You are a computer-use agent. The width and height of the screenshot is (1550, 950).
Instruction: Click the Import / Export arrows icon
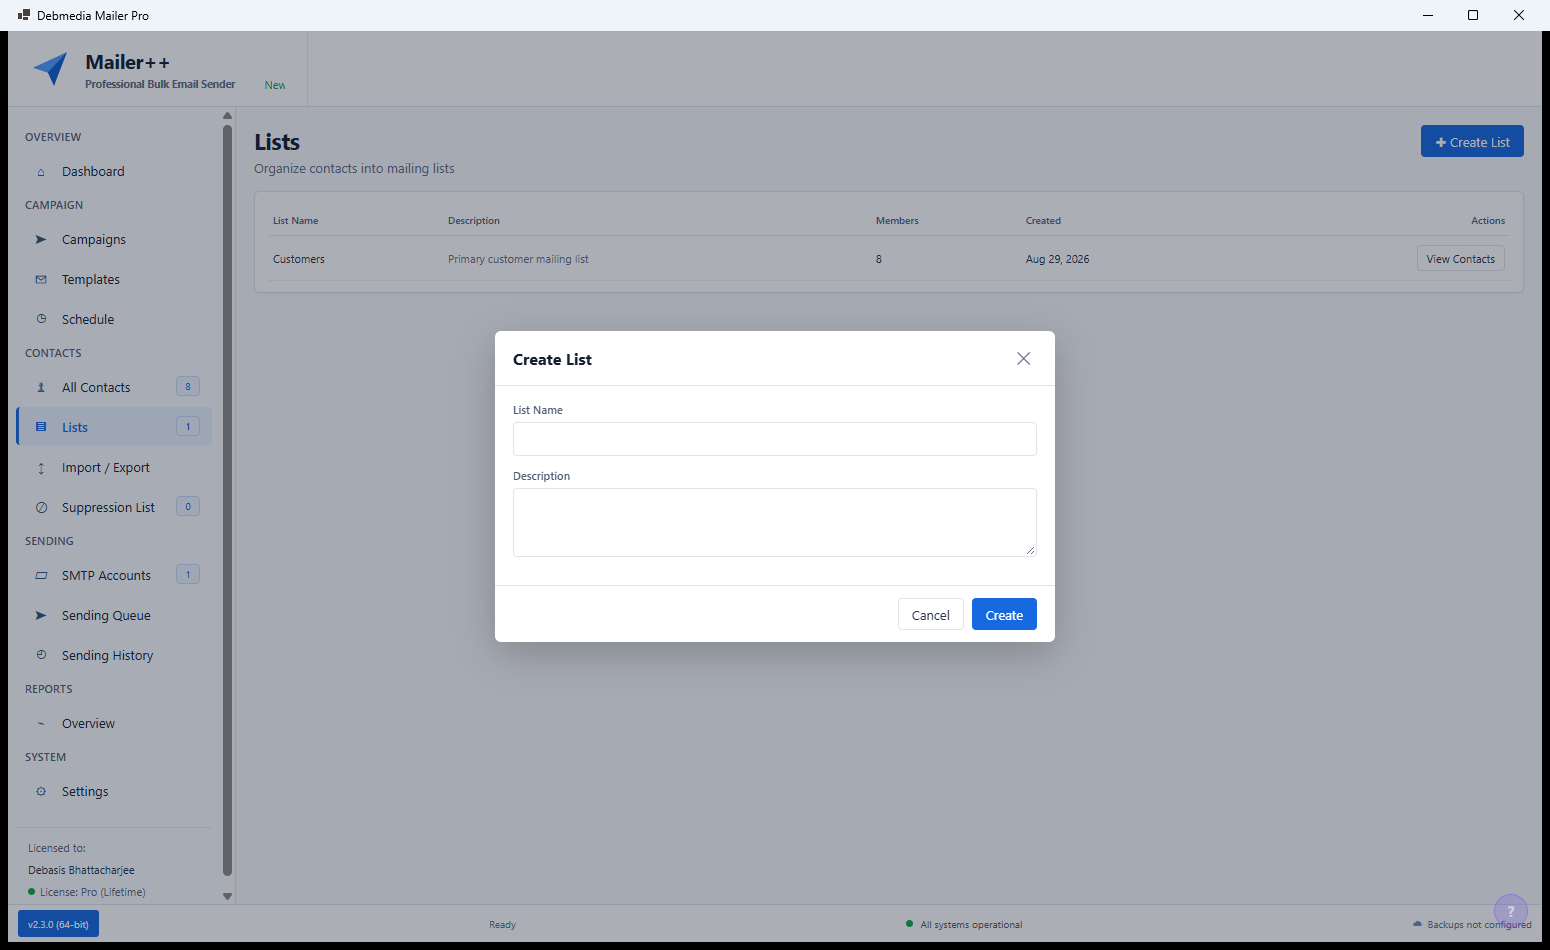(x=41, y=468)
